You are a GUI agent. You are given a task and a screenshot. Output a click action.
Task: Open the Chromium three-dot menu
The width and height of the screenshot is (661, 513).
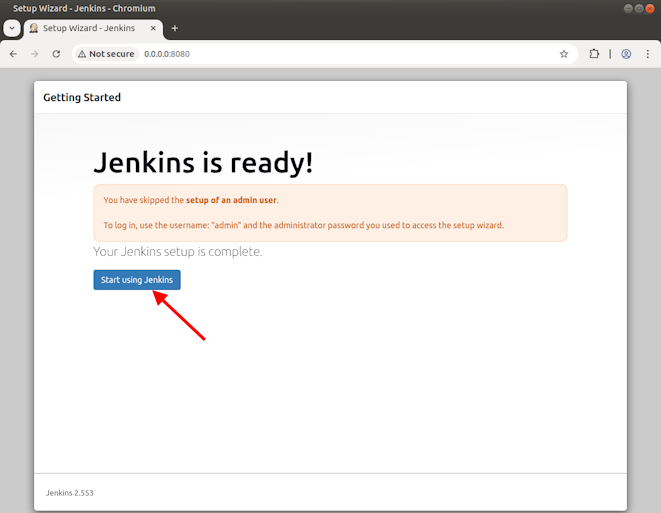tap(648, 54)
